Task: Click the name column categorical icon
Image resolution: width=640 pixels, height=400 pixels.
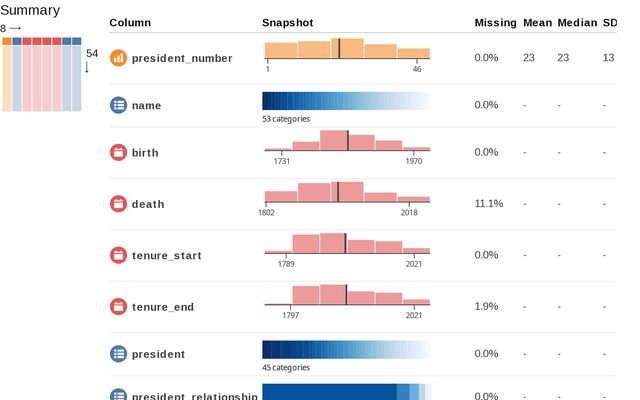Action: coord(118,105)
